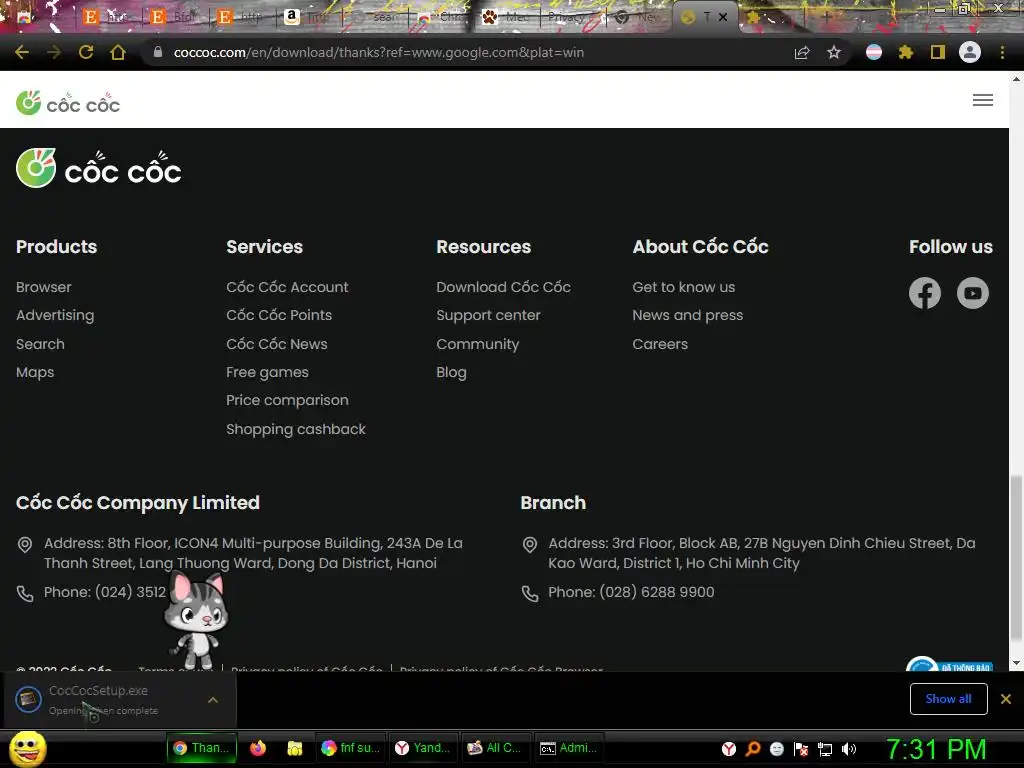
Task: Open the Careers link
Action: [660, 344]
